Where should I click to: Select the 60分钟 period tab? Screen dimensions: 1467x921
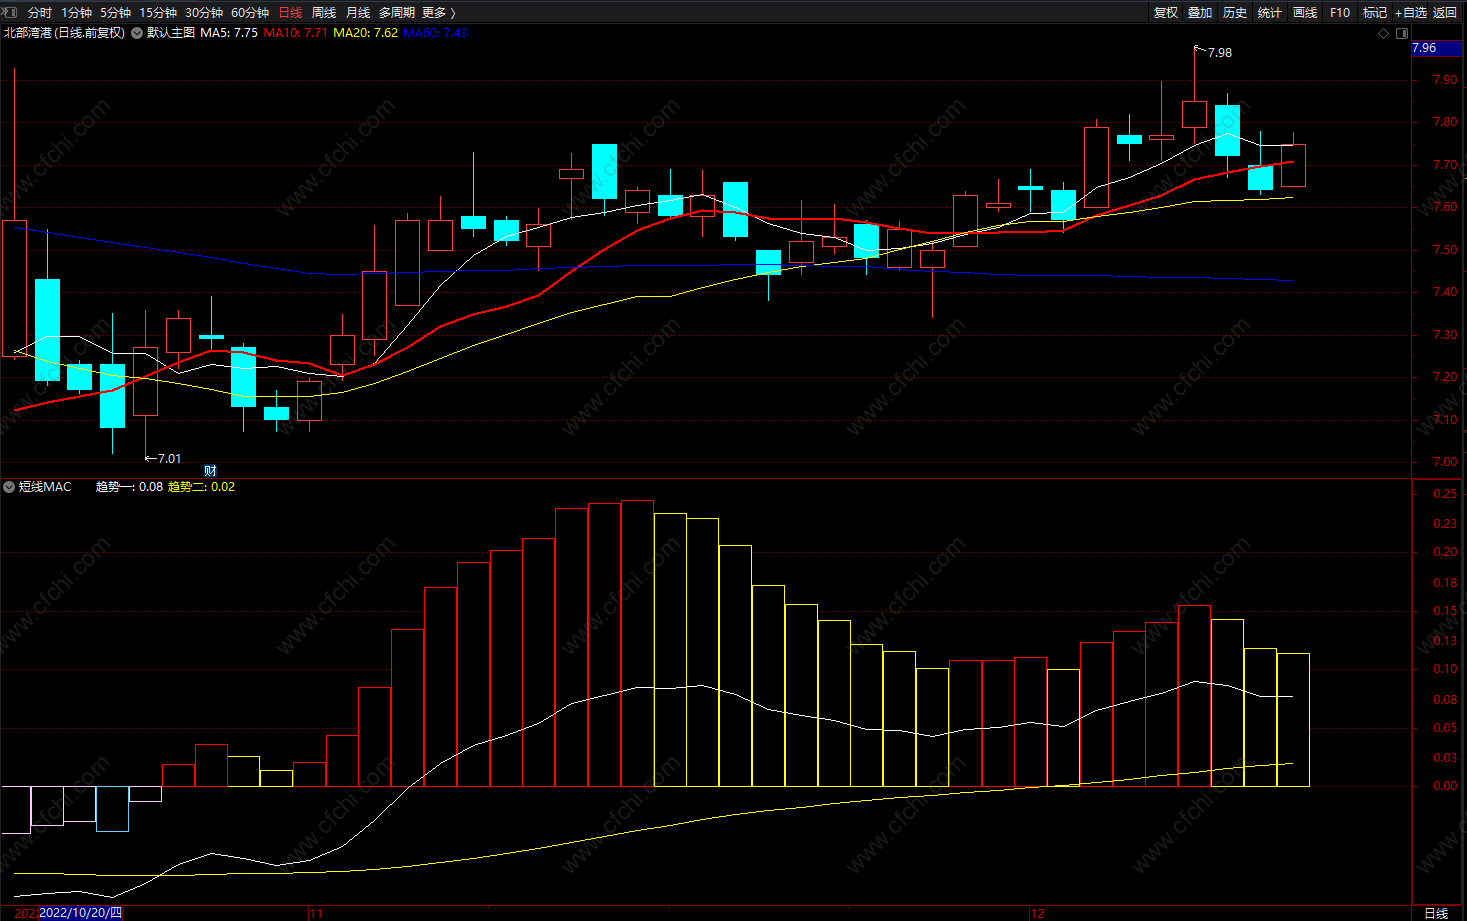249,13
